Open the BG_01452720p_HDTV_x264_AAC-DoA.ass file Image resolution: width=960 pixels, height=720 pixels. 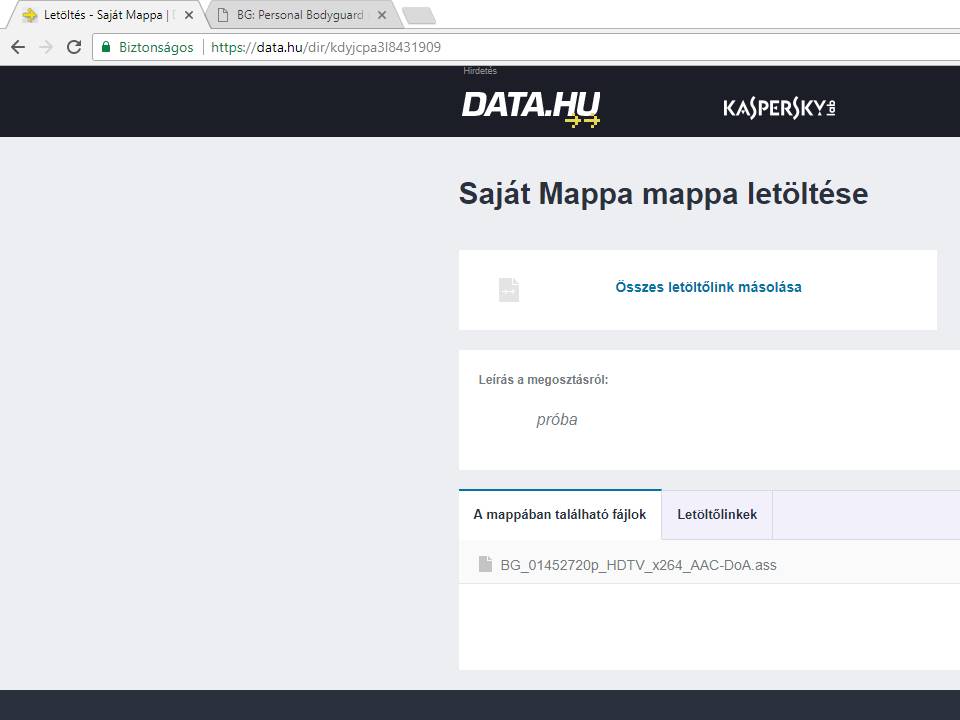tap(638, 565)
